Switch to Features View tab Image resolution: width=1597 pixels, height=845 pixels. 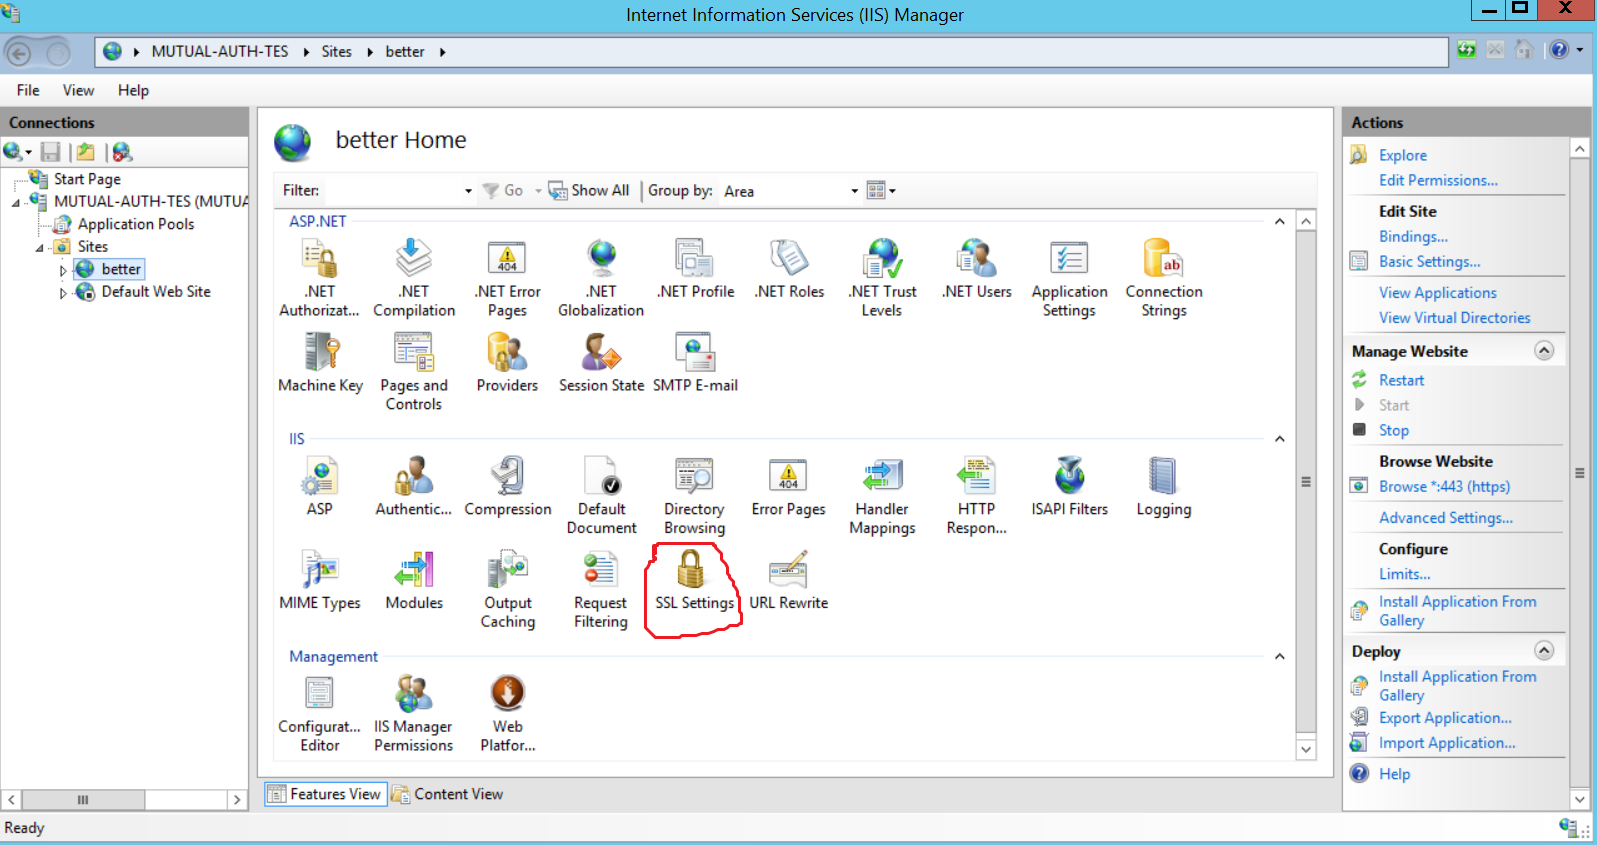(x=326, y=794)
